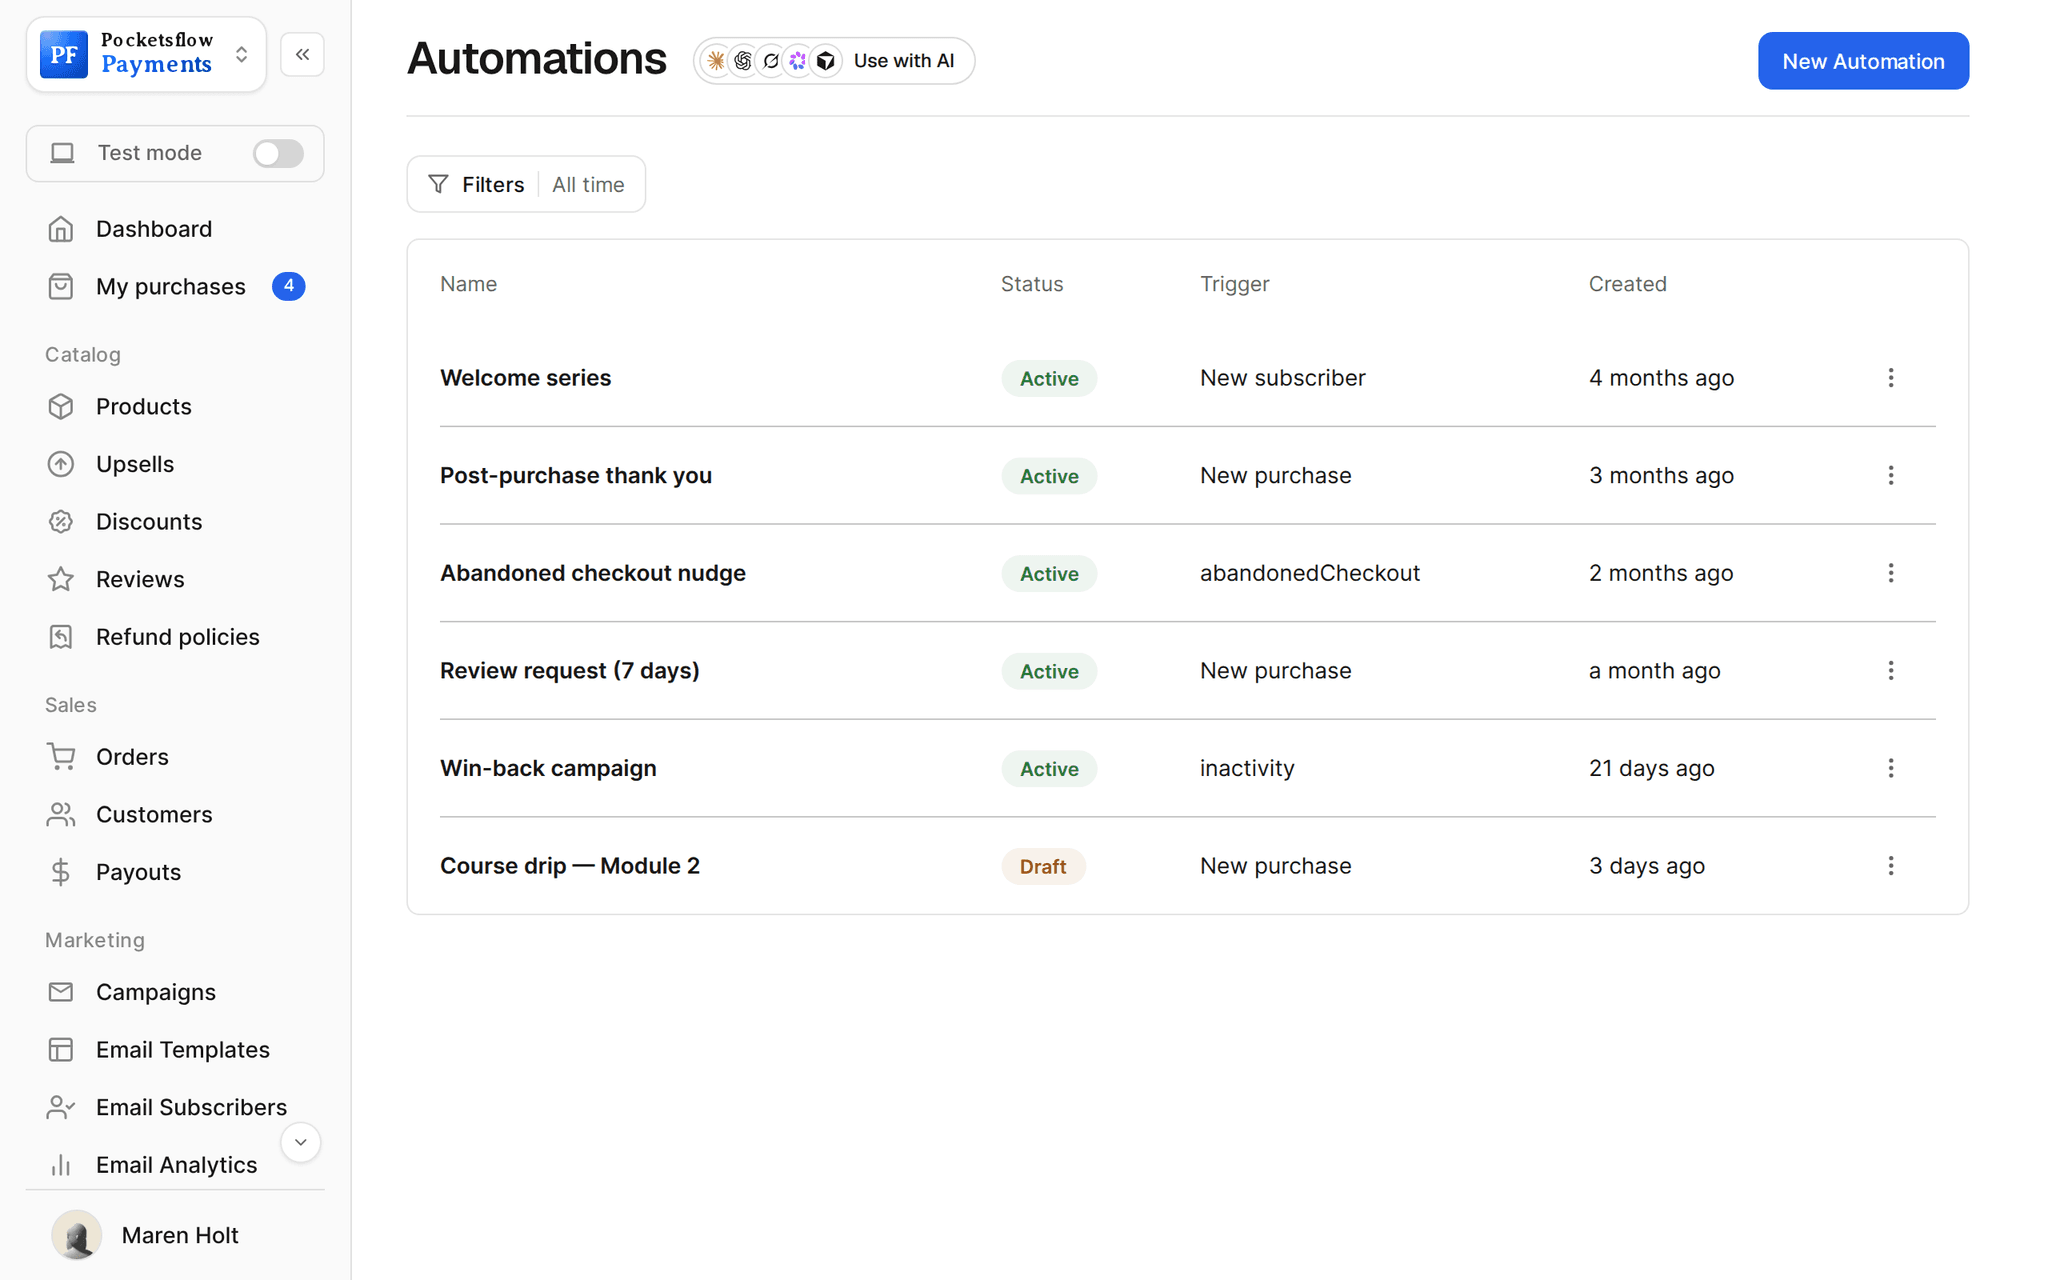Open options menu for Course drip — Module 2
The image size is (2048, 1280).
(x=1890, y=866)
